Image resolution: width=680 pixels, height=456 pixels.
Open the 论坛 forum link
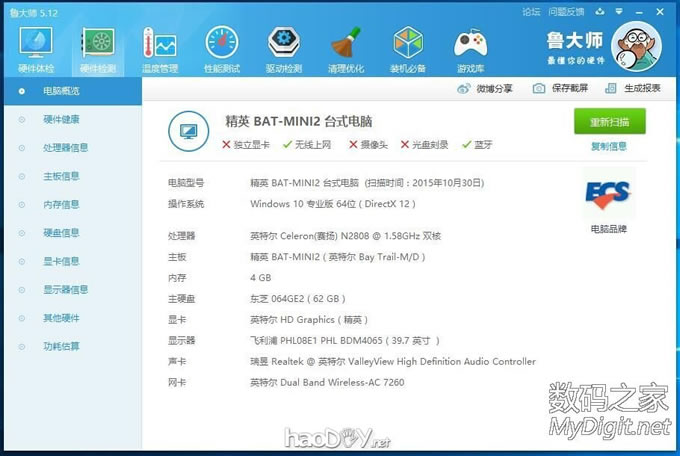[531, 12]
